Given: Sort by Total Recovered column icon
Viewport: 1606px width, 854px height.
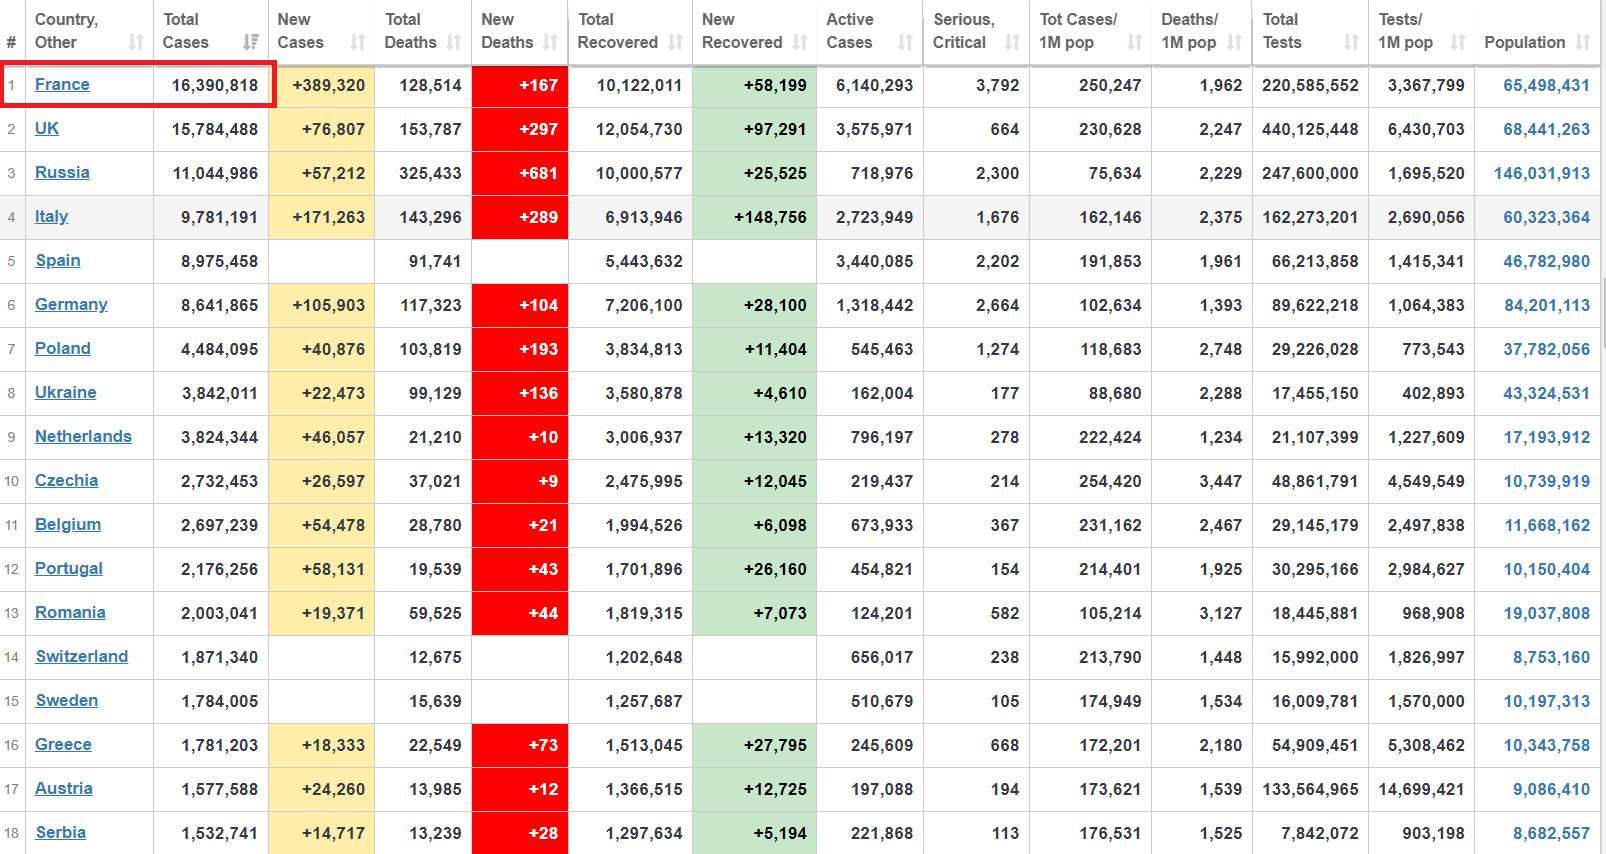Looking at the screenshot, I should [676, 42].
